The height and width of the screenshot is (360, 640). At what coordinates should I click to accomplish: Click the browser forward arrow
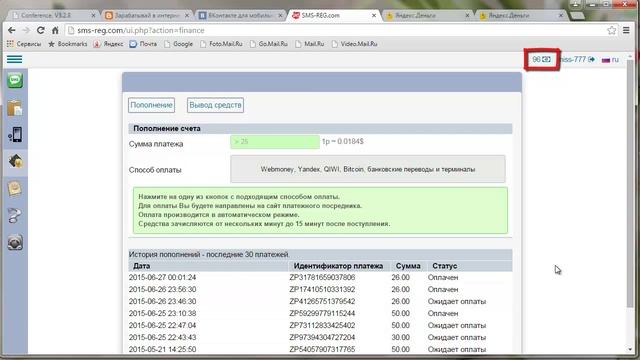26,30
